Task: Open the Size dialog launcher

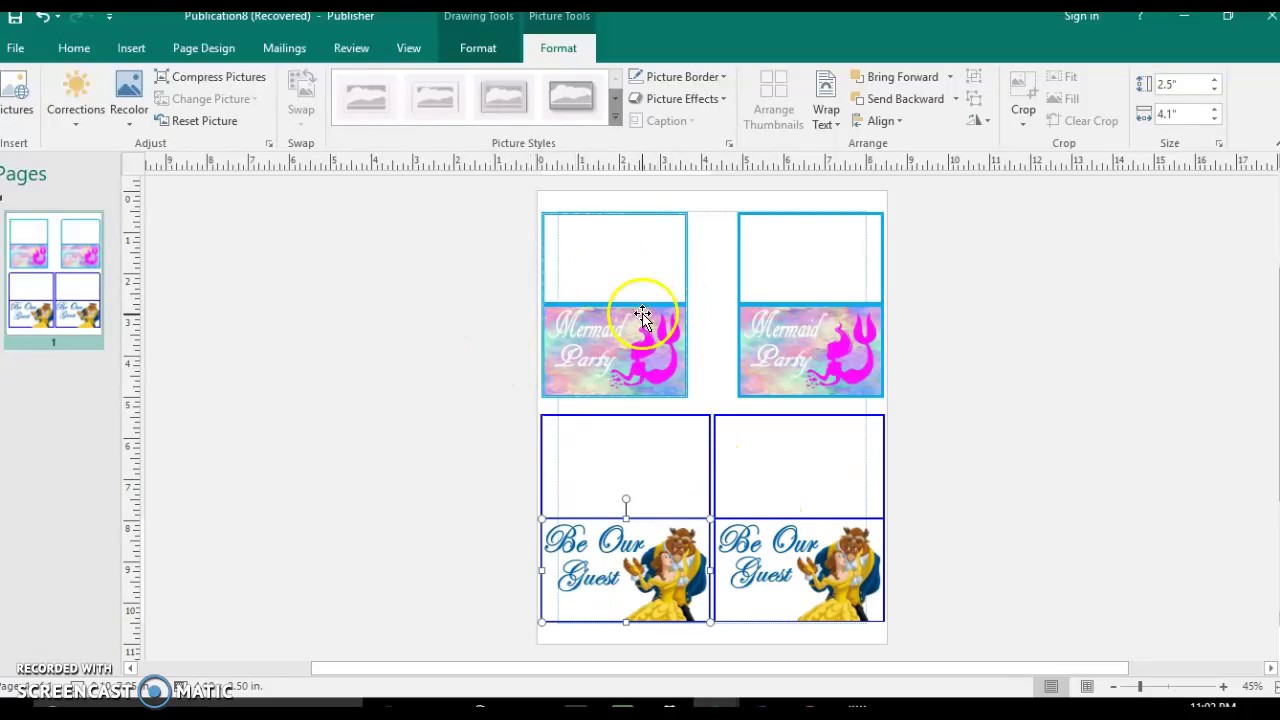Action: coord(1219,144)
